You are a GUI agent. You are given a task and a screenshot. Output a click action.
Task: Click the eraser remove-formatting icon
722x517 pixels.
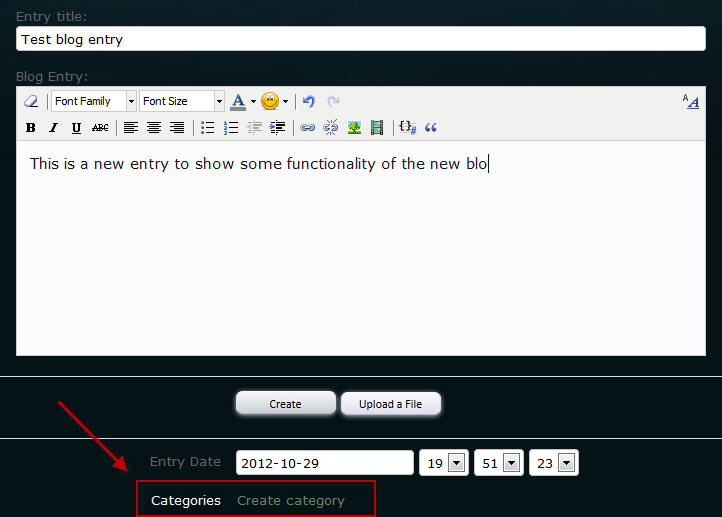coord(31,101)
